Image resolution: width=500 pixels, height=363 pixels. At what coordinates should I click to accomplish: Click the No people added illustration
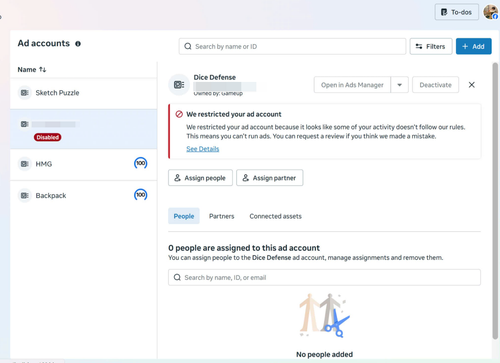tap(324, 316)
